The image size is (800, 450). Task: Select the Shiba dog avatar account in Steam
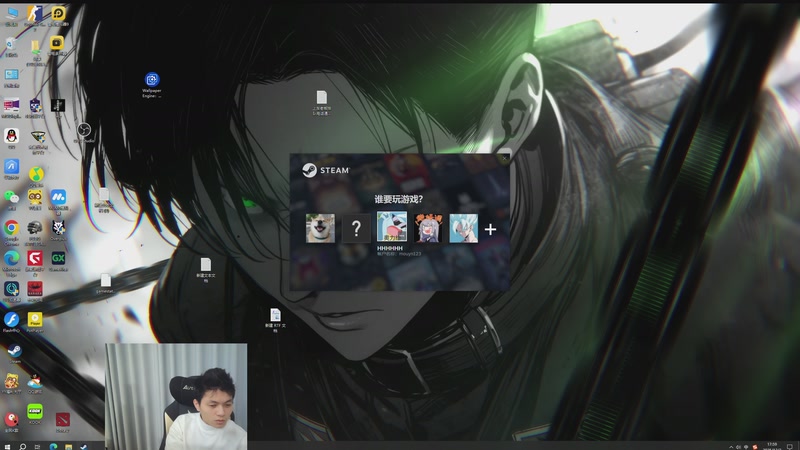point(320,228)
